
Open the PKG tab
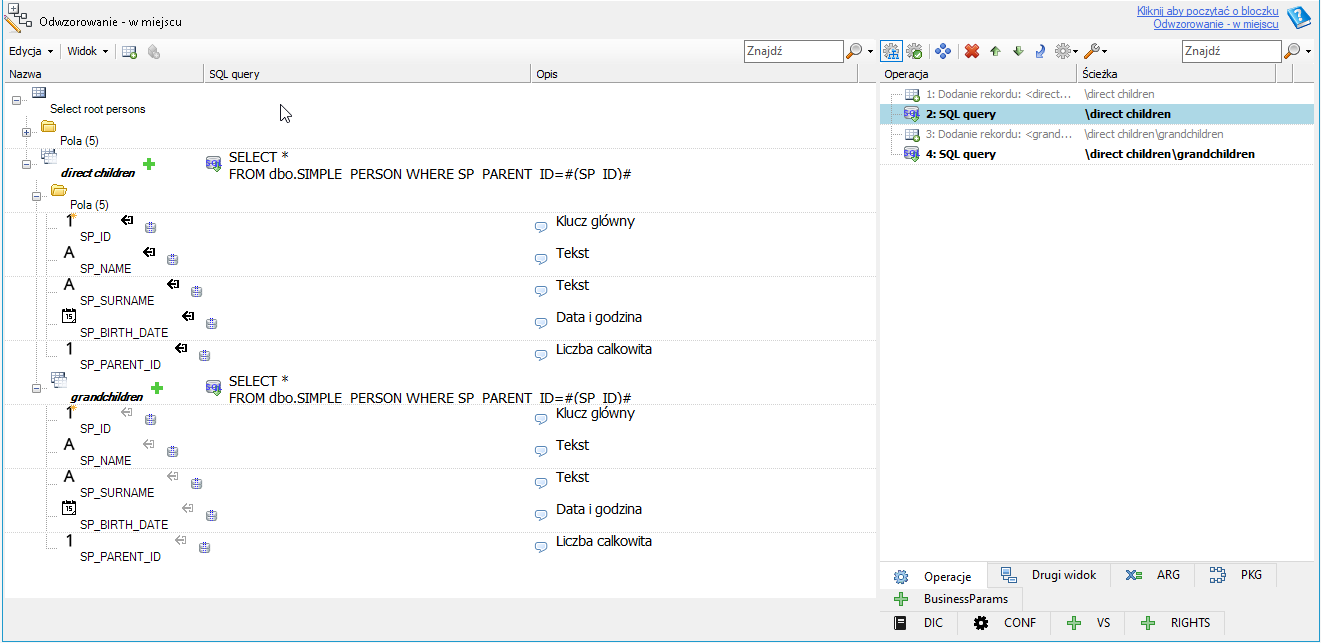click(1236, 575)
